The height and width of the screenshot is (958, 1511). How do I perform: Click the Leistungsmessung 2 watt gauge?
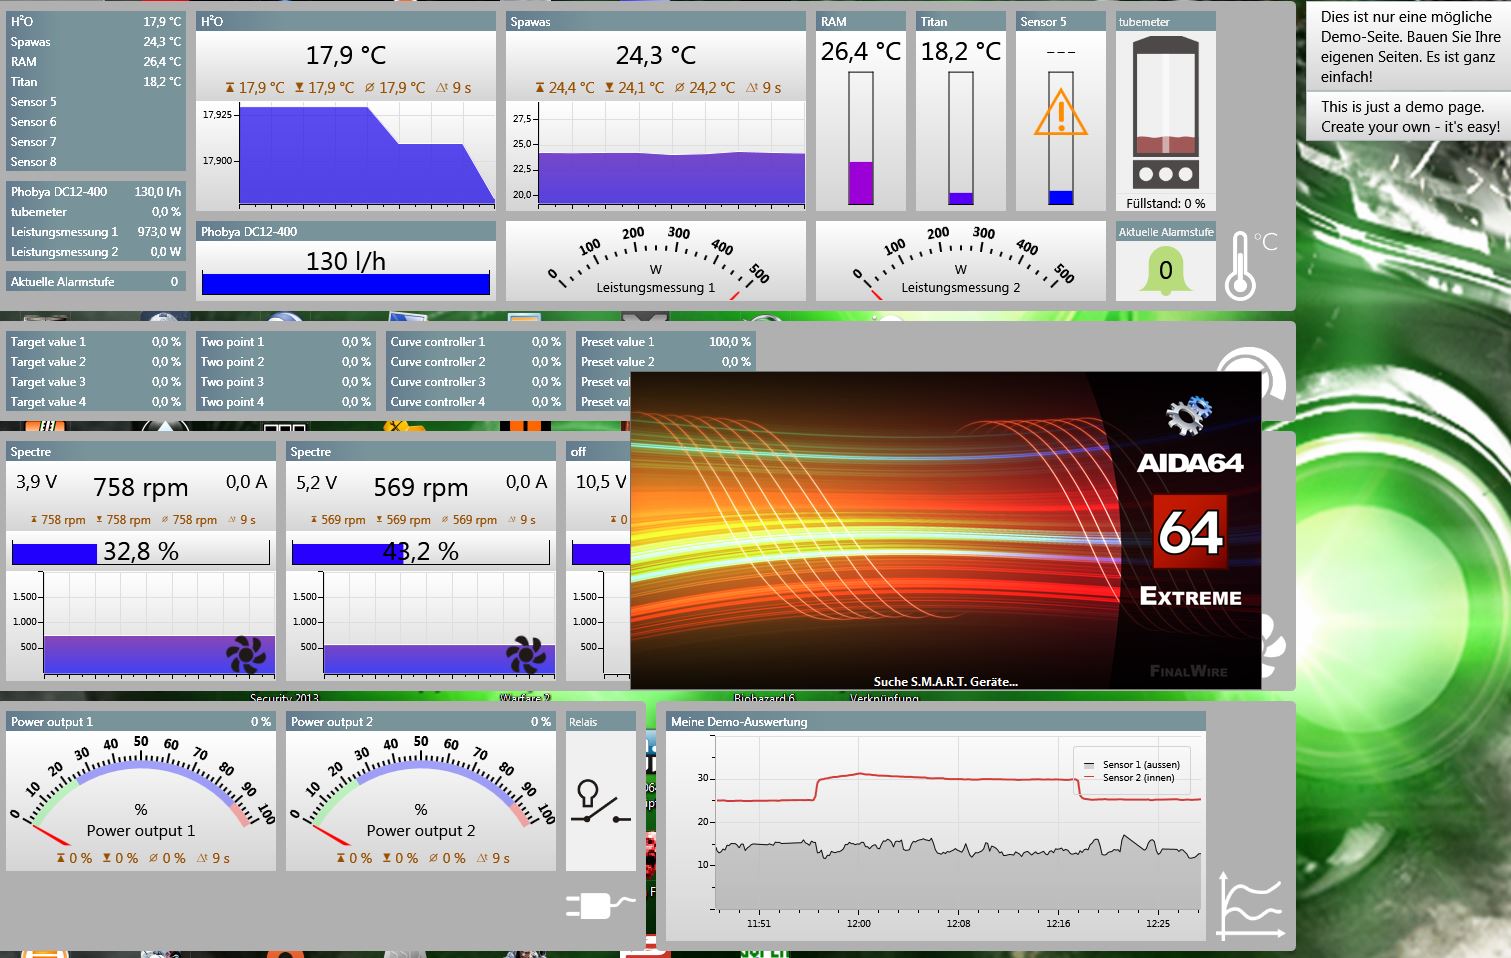click(961, 261)
